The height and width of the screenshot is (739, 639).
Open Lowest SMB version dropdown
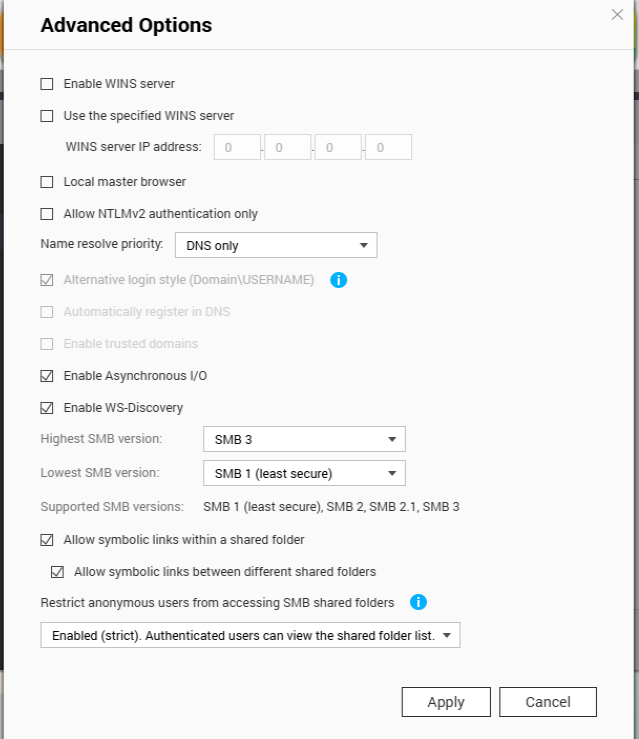pos(304,473)
